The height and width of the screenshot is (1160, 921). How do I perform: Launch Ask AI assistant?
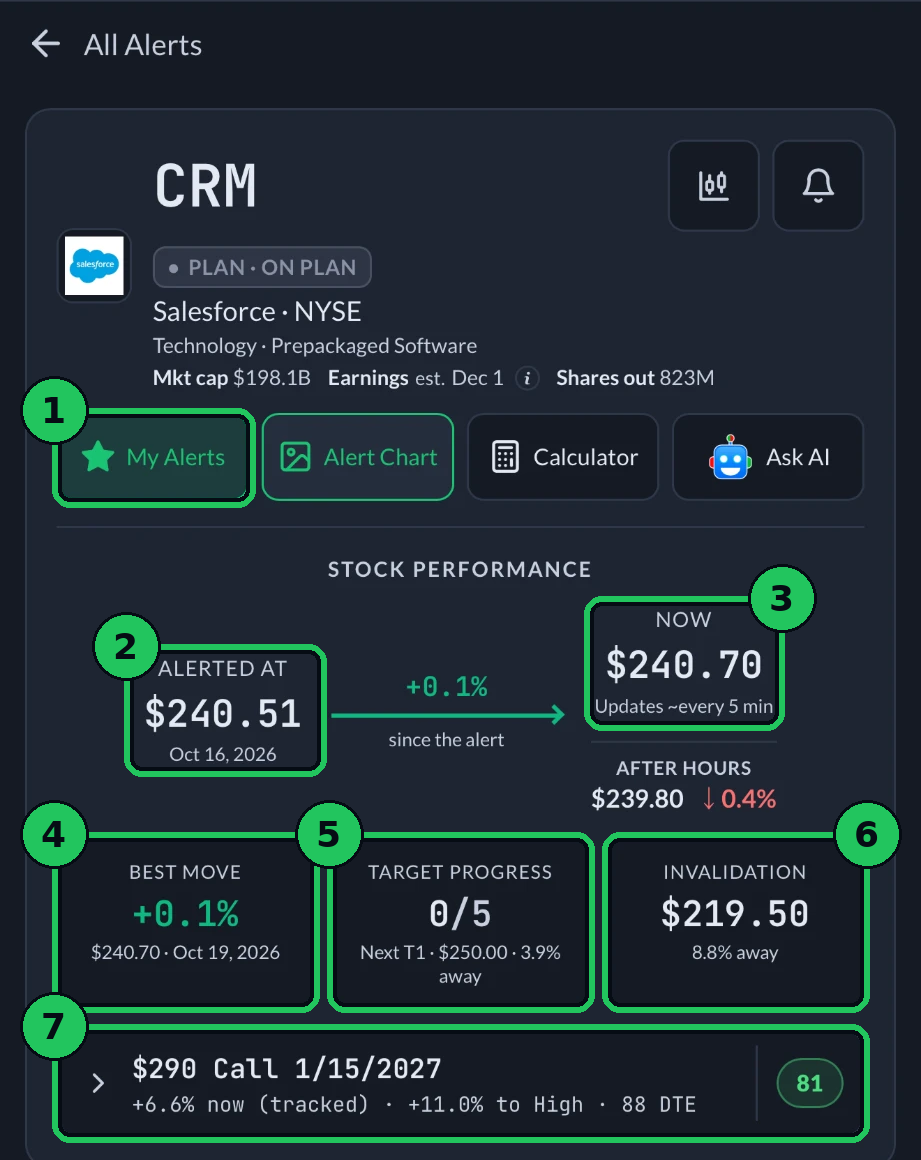point(768,457)
